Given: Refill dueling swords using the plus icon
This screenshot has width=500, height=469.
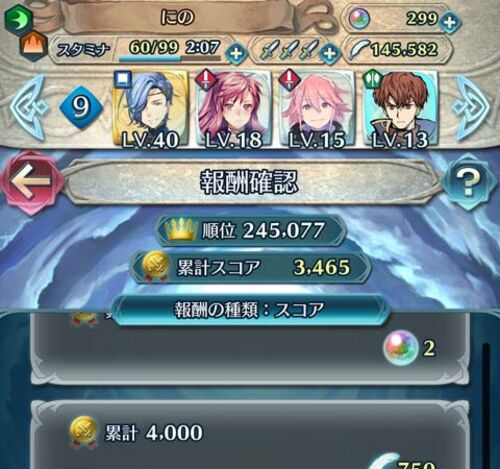Looking at the screenshot, I should coord(329,53).
